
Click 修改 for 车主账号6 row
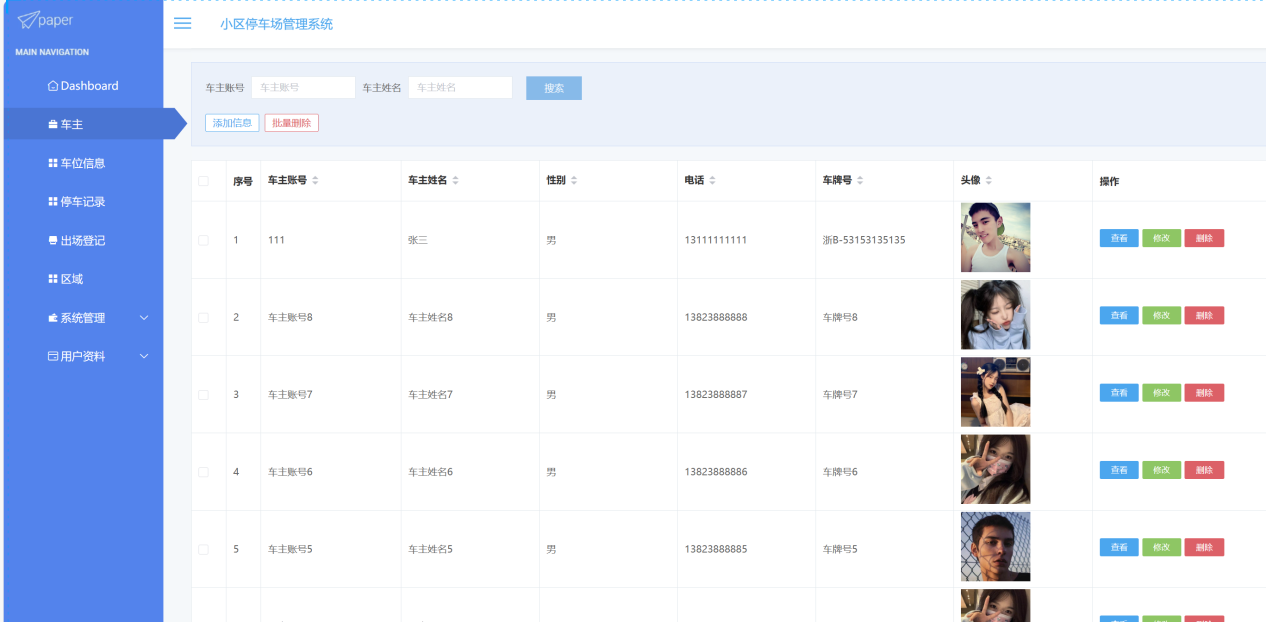[x=1162, y=470]
